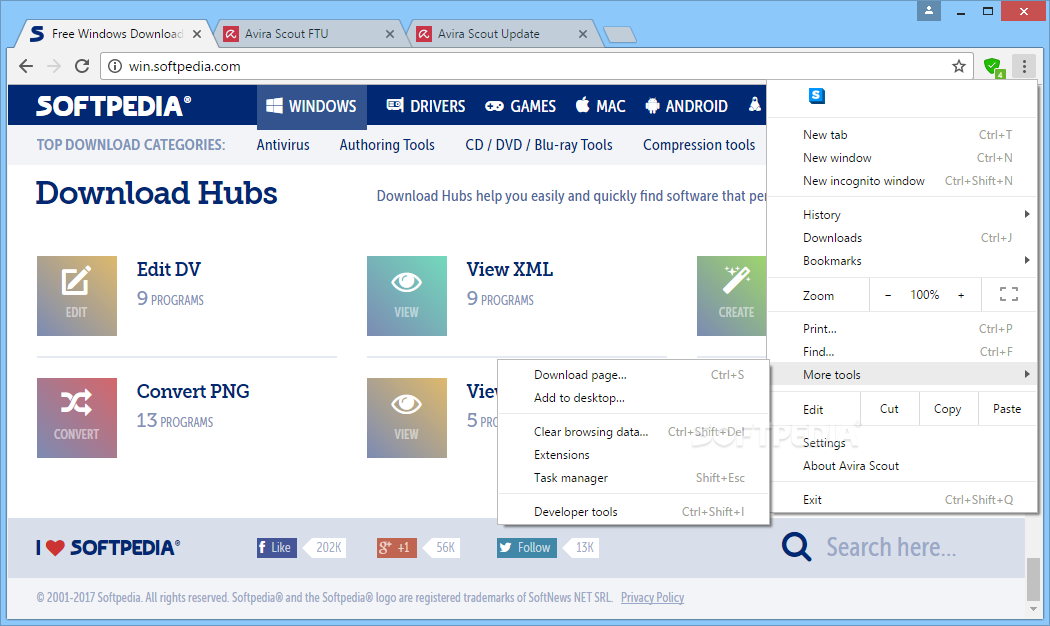Open Settings from the menu

point(901,443)
